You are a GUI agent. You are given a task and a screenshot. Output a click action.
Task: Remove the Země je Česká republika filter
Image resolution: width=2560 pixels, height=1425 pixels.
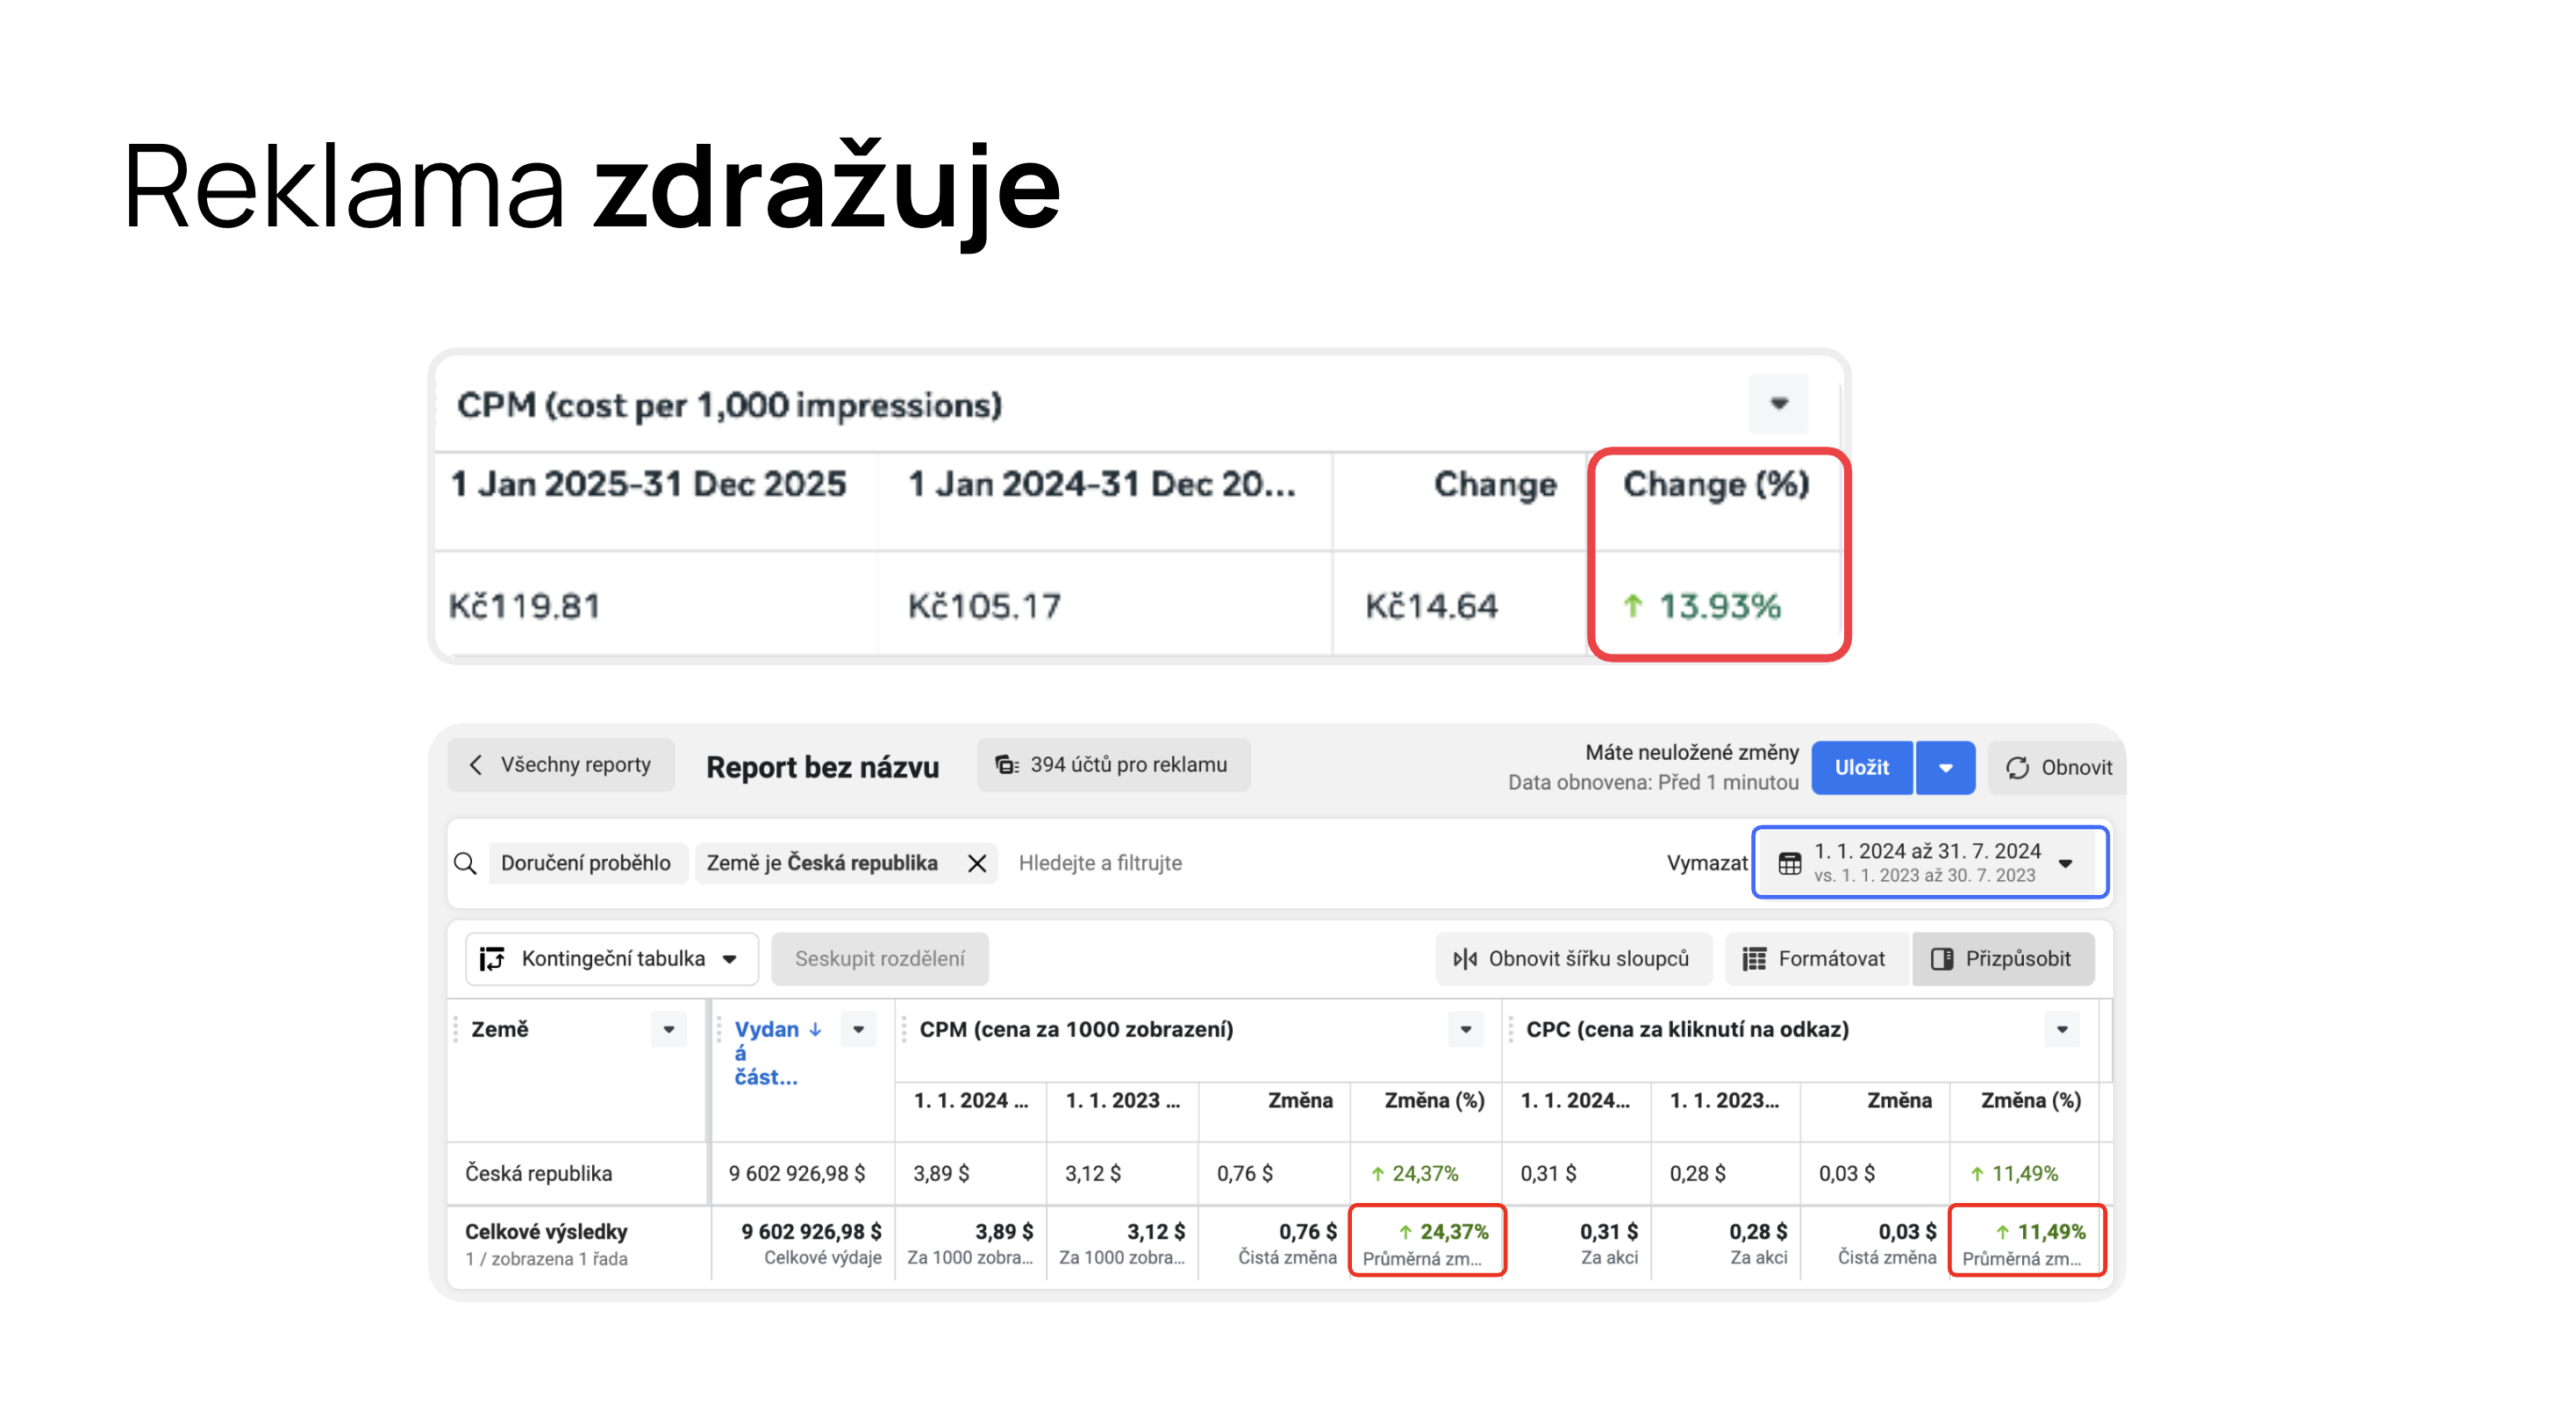[x=977, y=863]
